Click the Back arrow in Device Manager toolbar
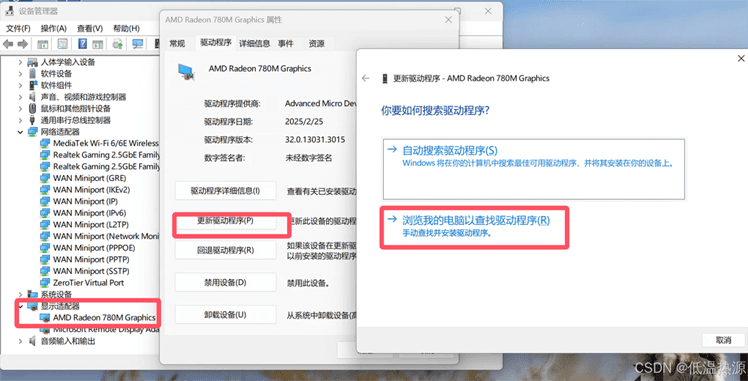Screen dimensions: 748x381 click(8, 44)
